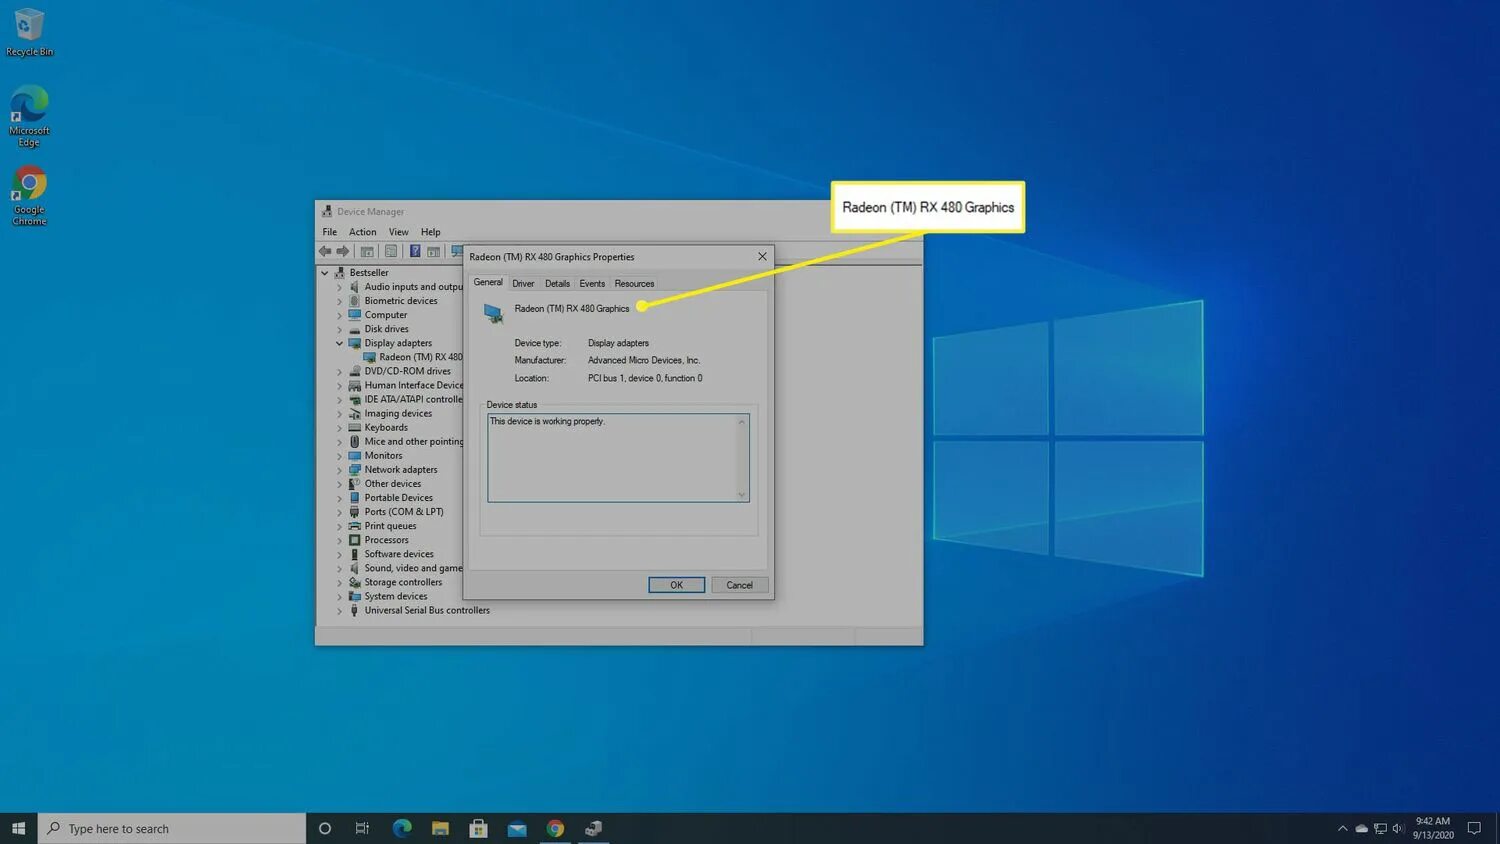1500x844 pixels.
Task: Collapse the Bestseller root node
Action: tap(324, 273)
